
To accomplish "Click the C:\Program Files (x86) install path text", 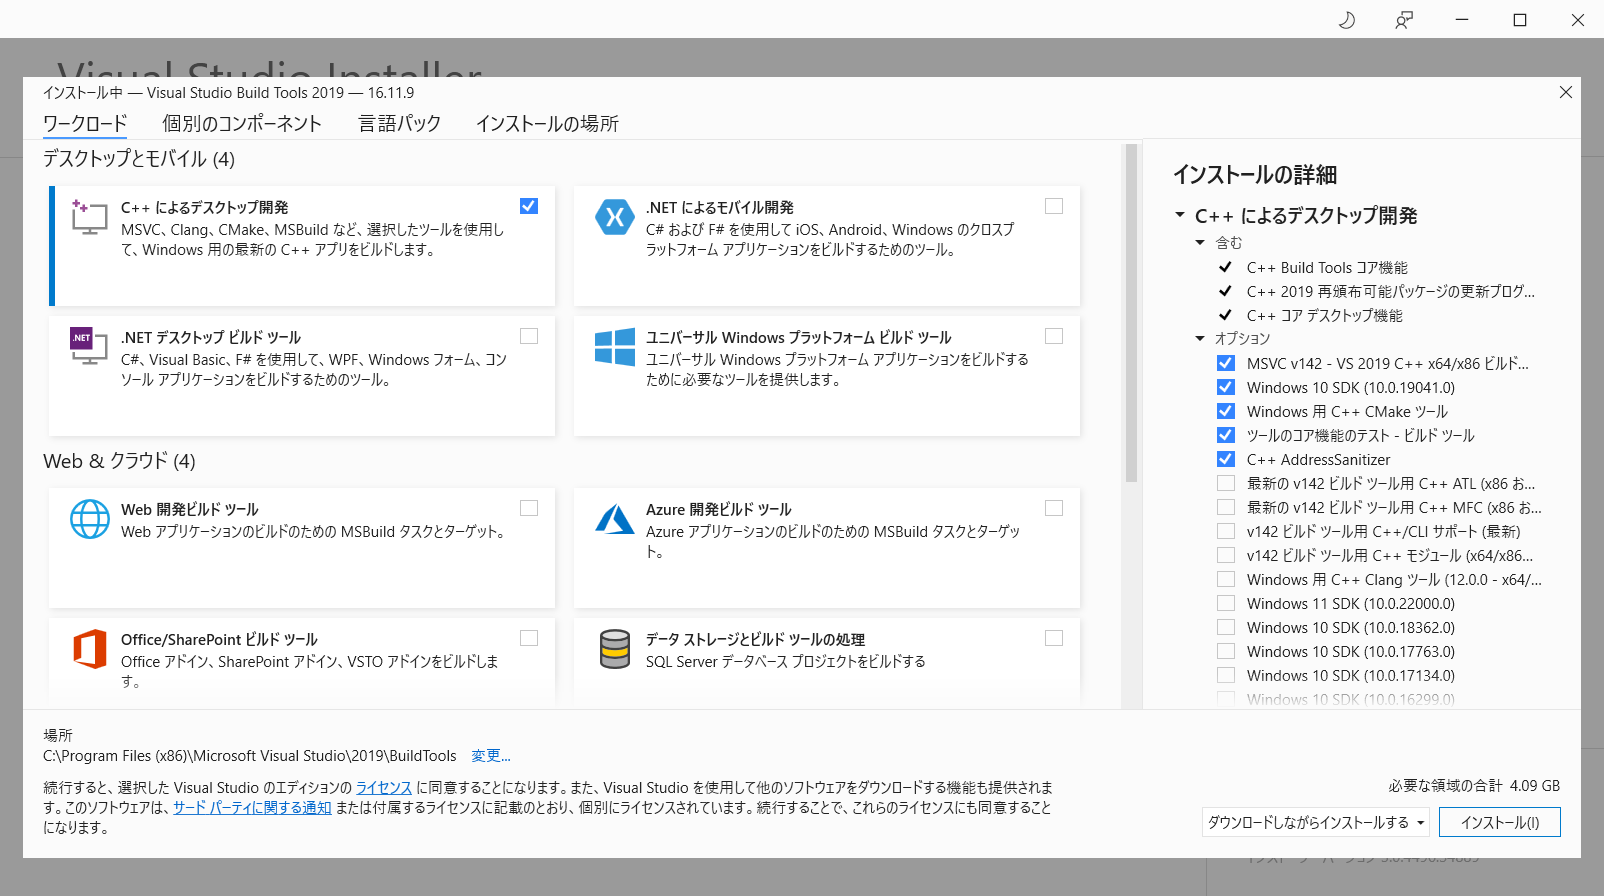I will (x=250, y=756).
